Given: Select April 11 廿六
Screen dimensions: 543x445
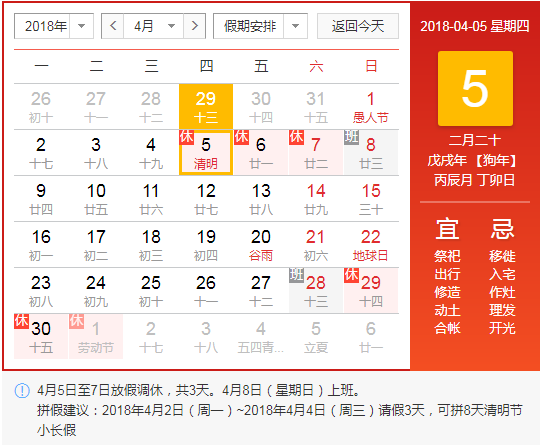Looking at the screenshot, I should 151,199.
